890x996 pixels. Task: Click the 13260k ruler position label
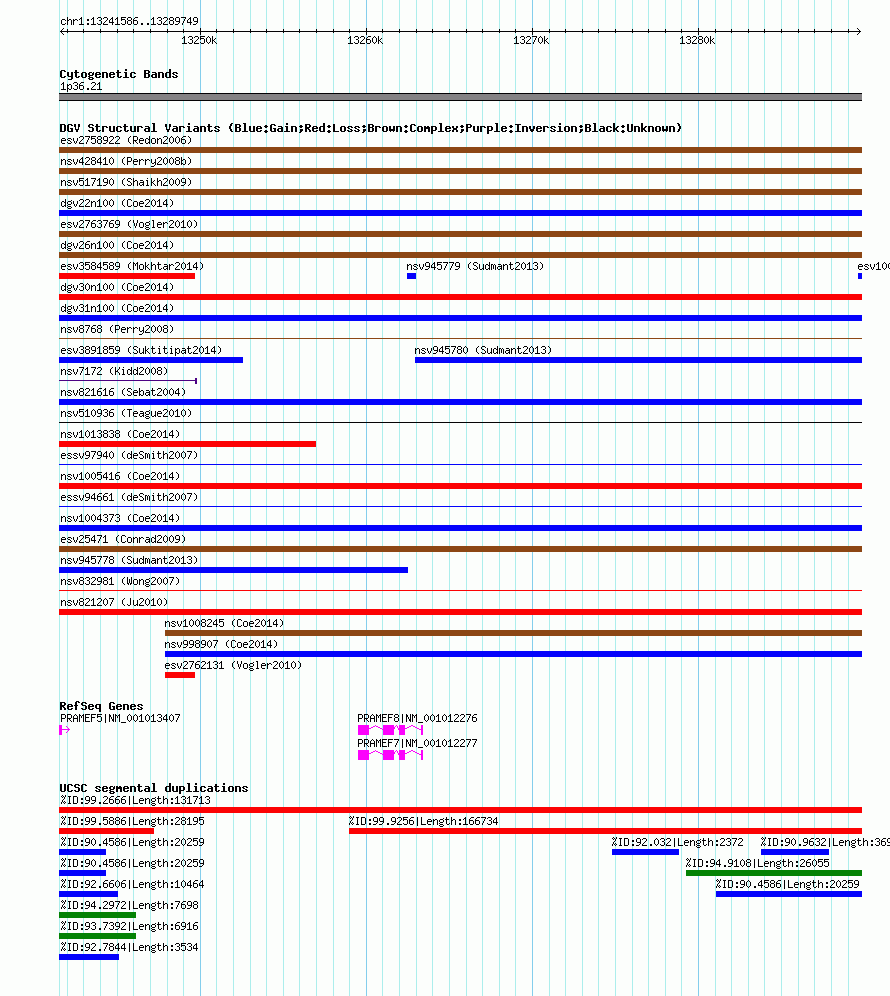coord(365,40)
